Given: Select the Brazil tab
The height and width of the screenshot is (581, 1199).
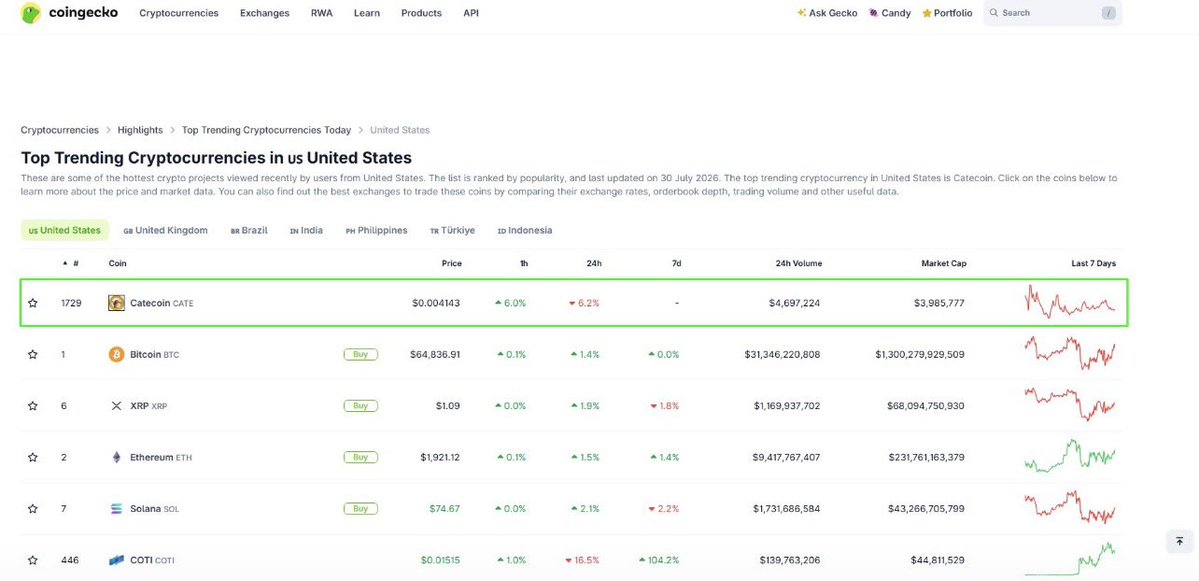Looking at the screenshot, I should pos(249,230).
